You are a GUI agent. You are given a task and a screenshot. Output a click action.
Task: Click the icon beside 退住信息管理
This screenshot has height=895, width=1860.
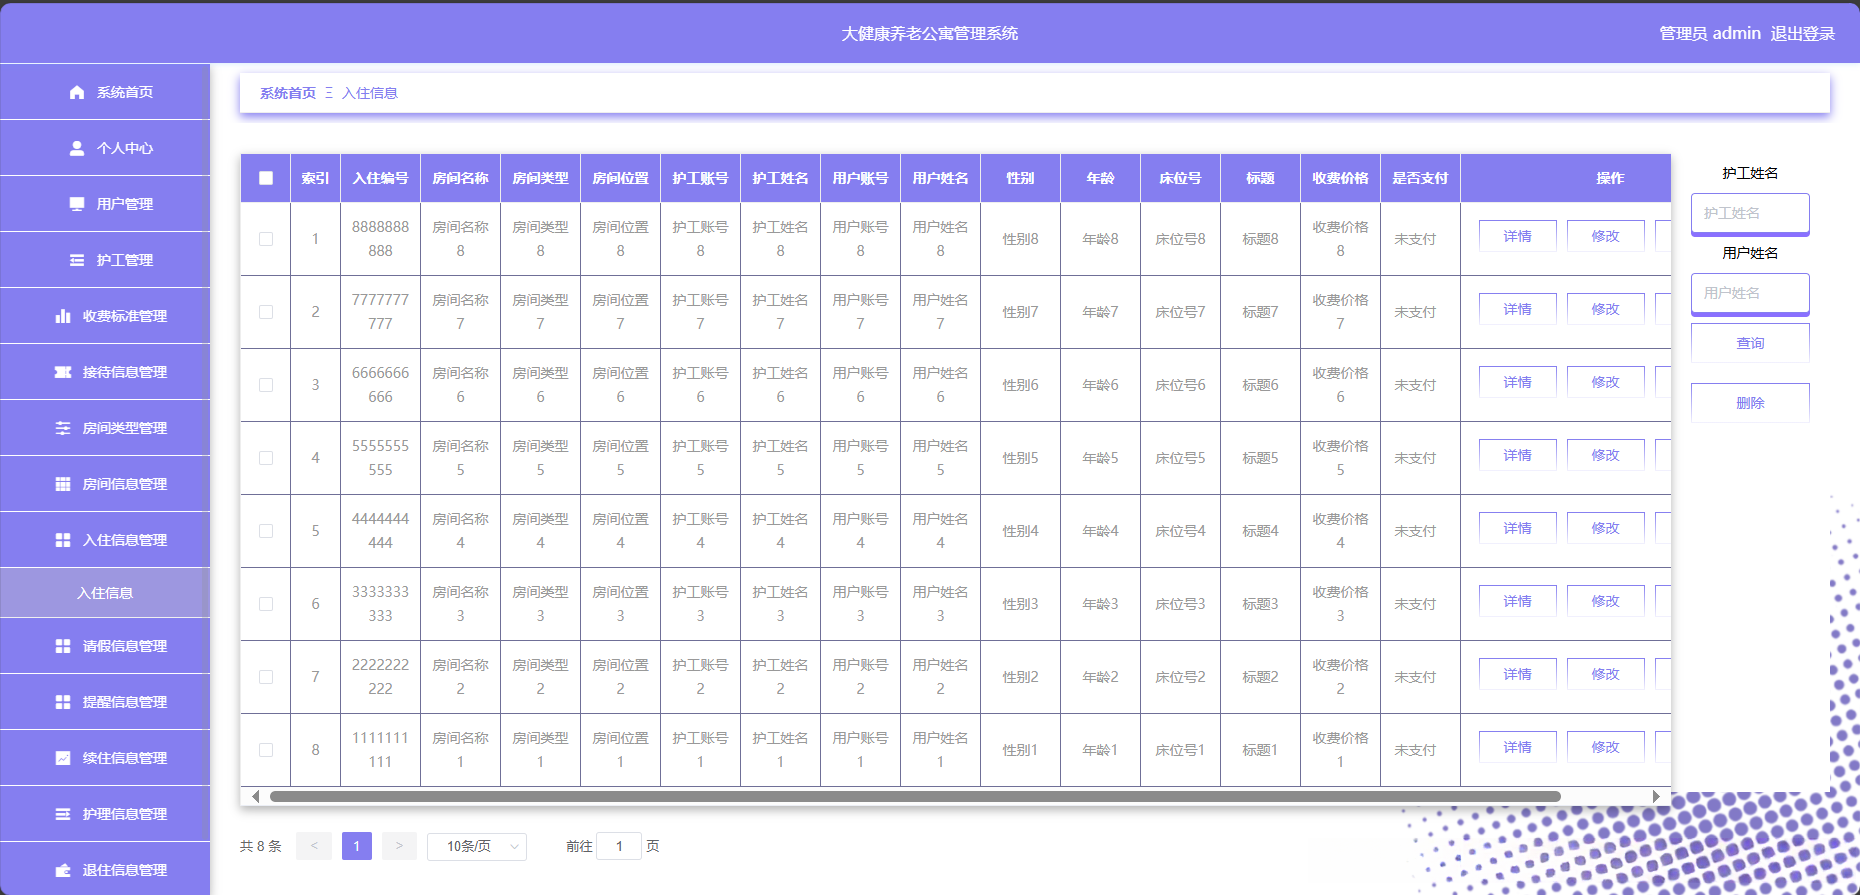pyautogui.click(x=63, y=870)
